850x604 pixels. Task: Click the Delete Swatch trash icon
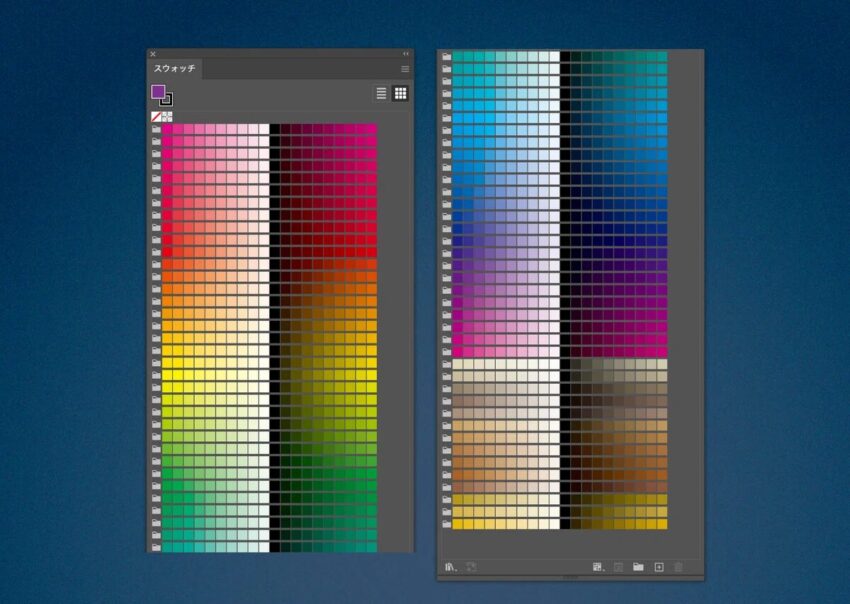coord(678,567)
